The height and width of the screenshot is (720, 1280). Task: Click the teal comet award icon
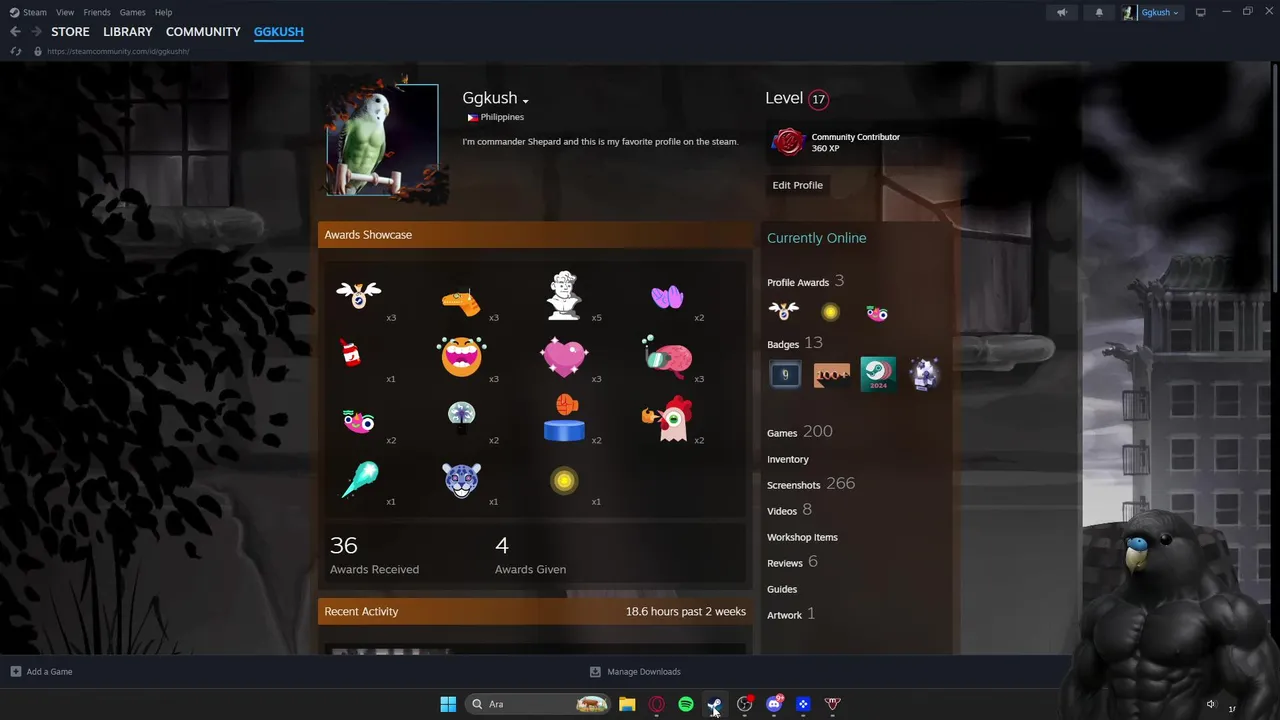359,479
